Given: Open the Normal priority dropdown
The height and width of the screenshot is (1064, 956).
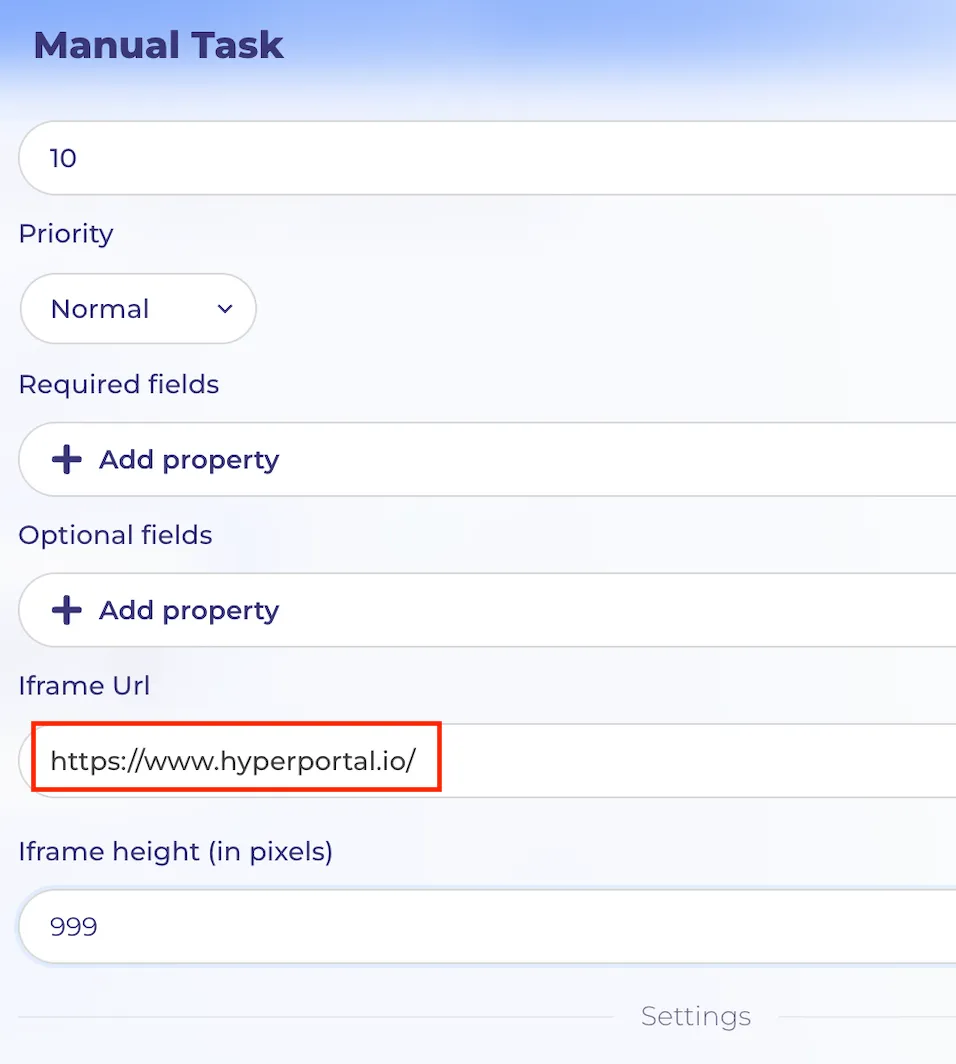Looking at the screenshot, I should coord(138,309).
